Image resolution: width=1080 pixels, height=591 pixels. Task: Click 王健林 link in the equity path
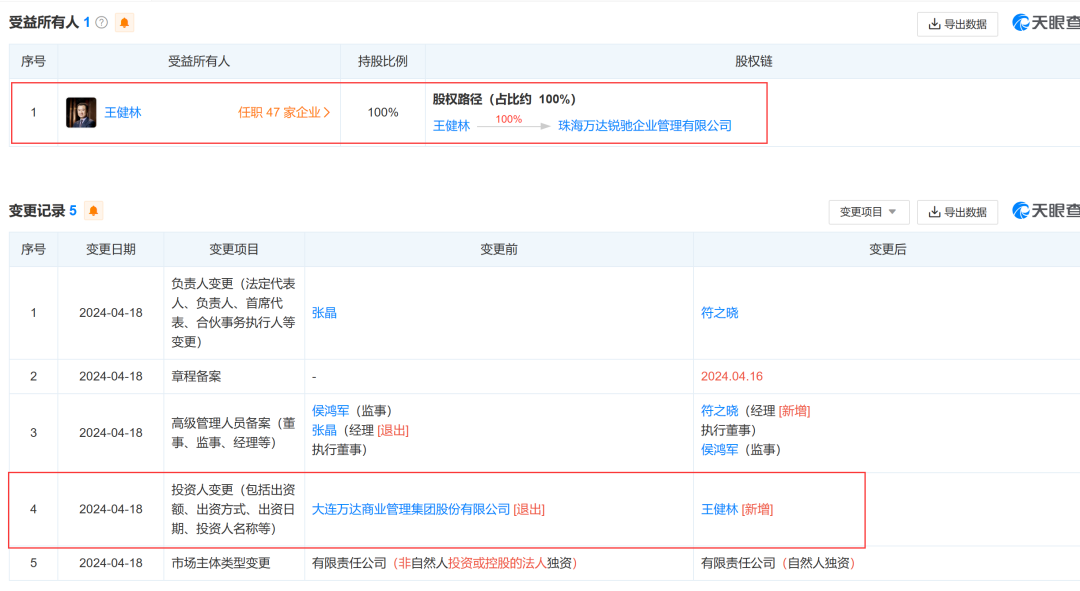click(x=451, y=126)
